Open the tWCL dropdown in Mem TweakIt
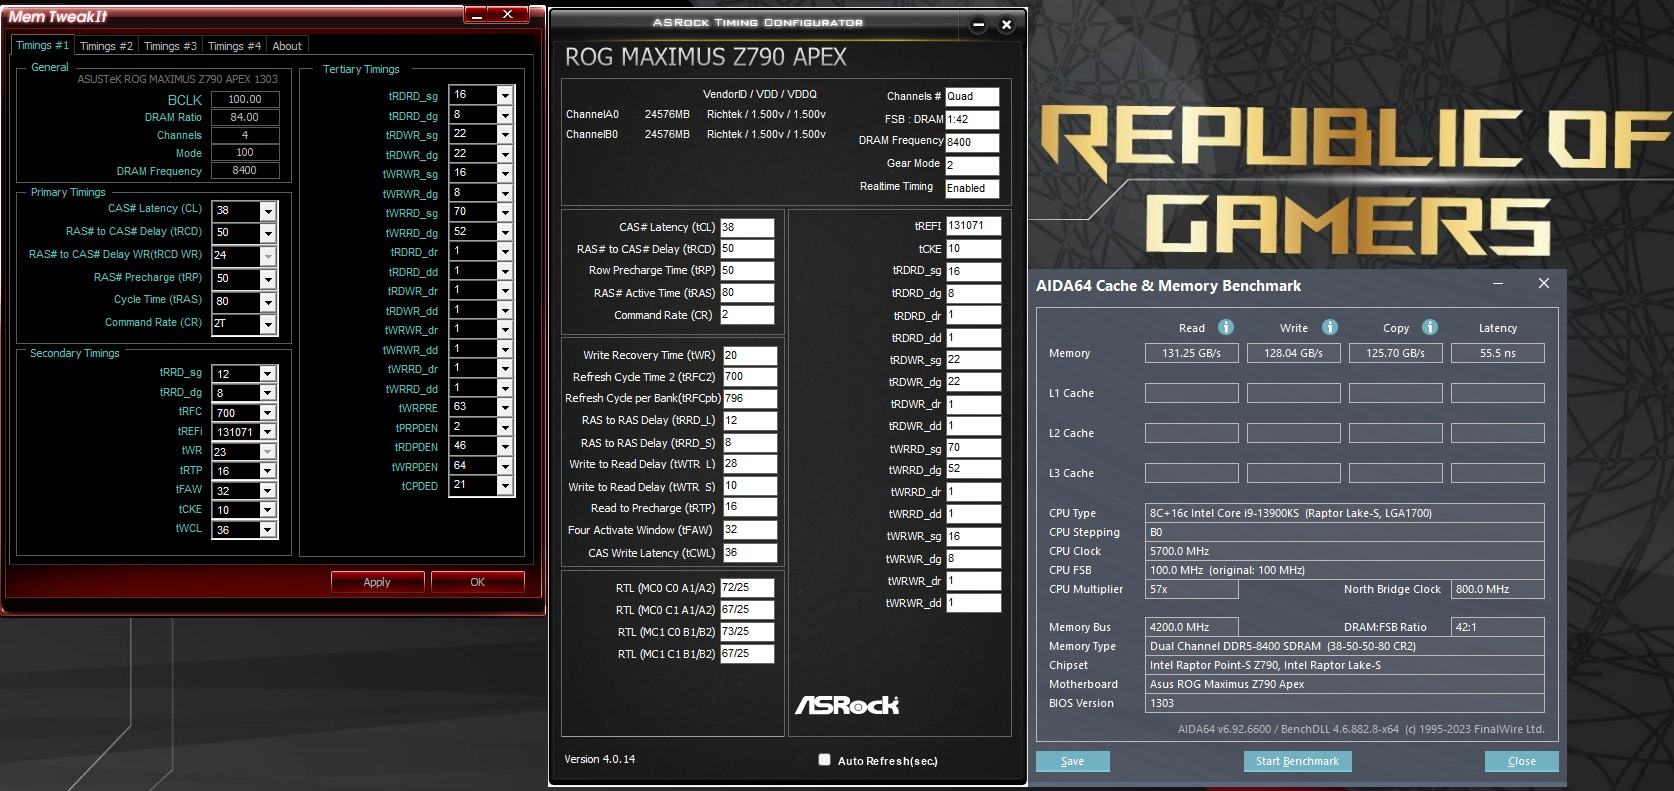This screenshot has height=791, width=1674. 267,530
